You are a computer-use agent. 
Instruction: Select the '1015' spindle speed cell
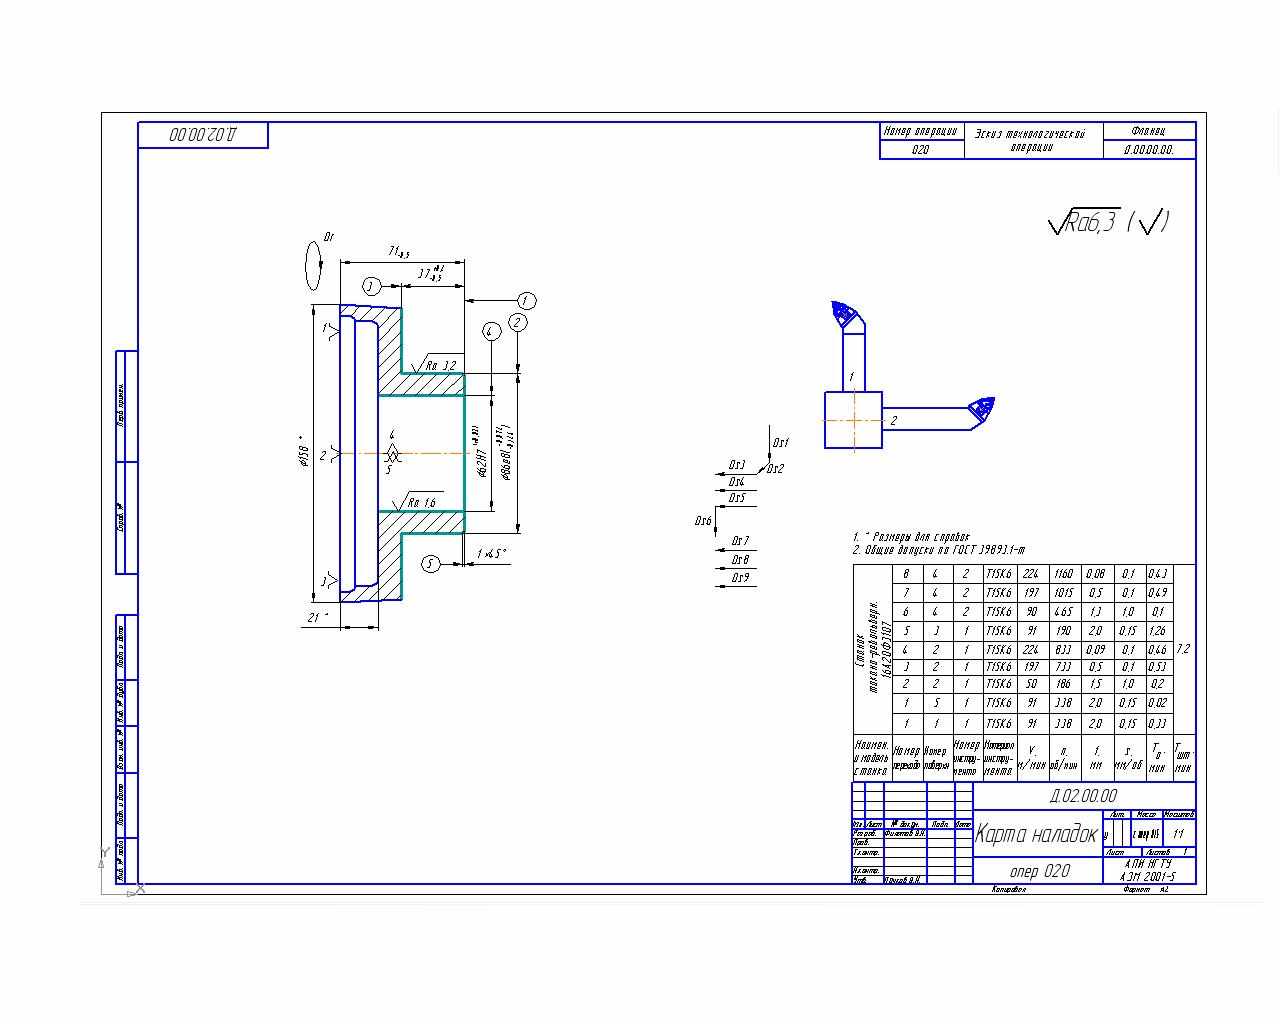(x=1063, y=593)
